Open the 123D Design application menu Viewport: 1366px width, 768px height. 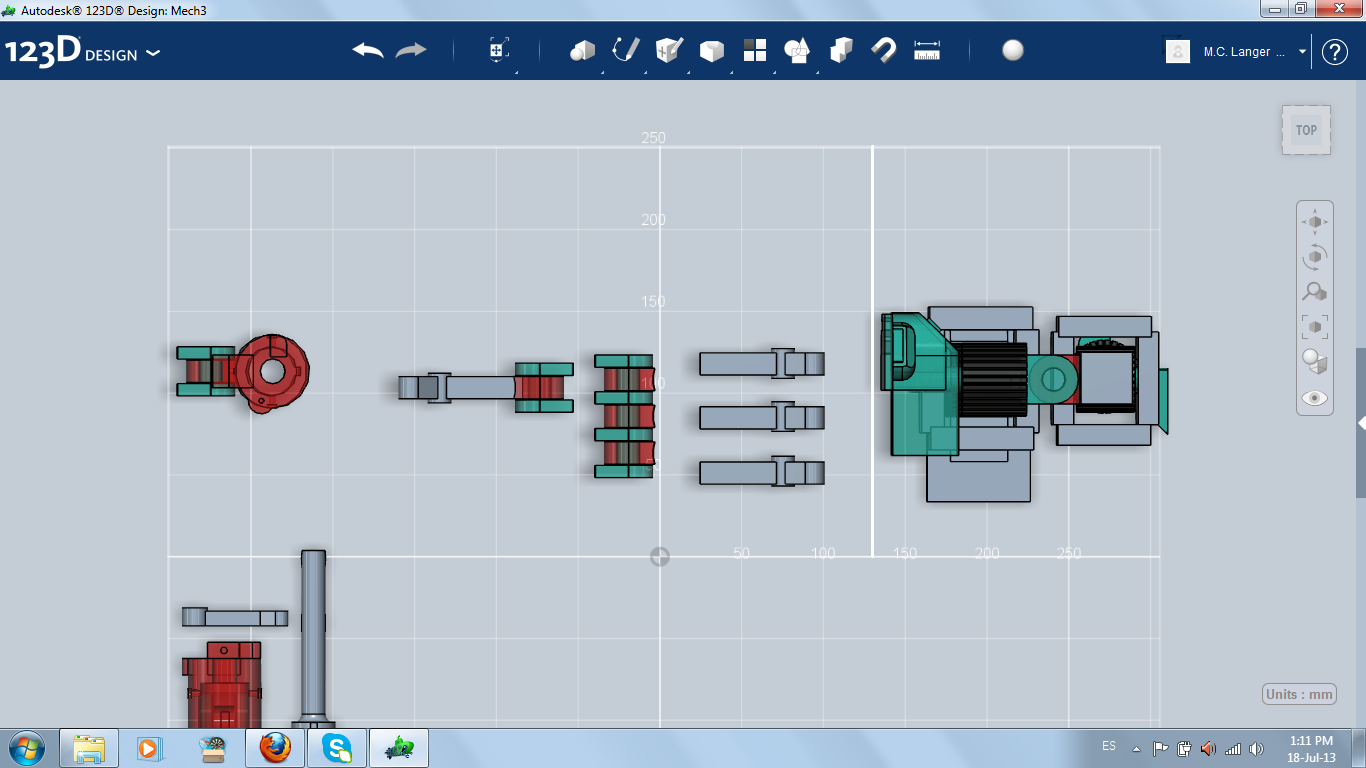point(82,52)
